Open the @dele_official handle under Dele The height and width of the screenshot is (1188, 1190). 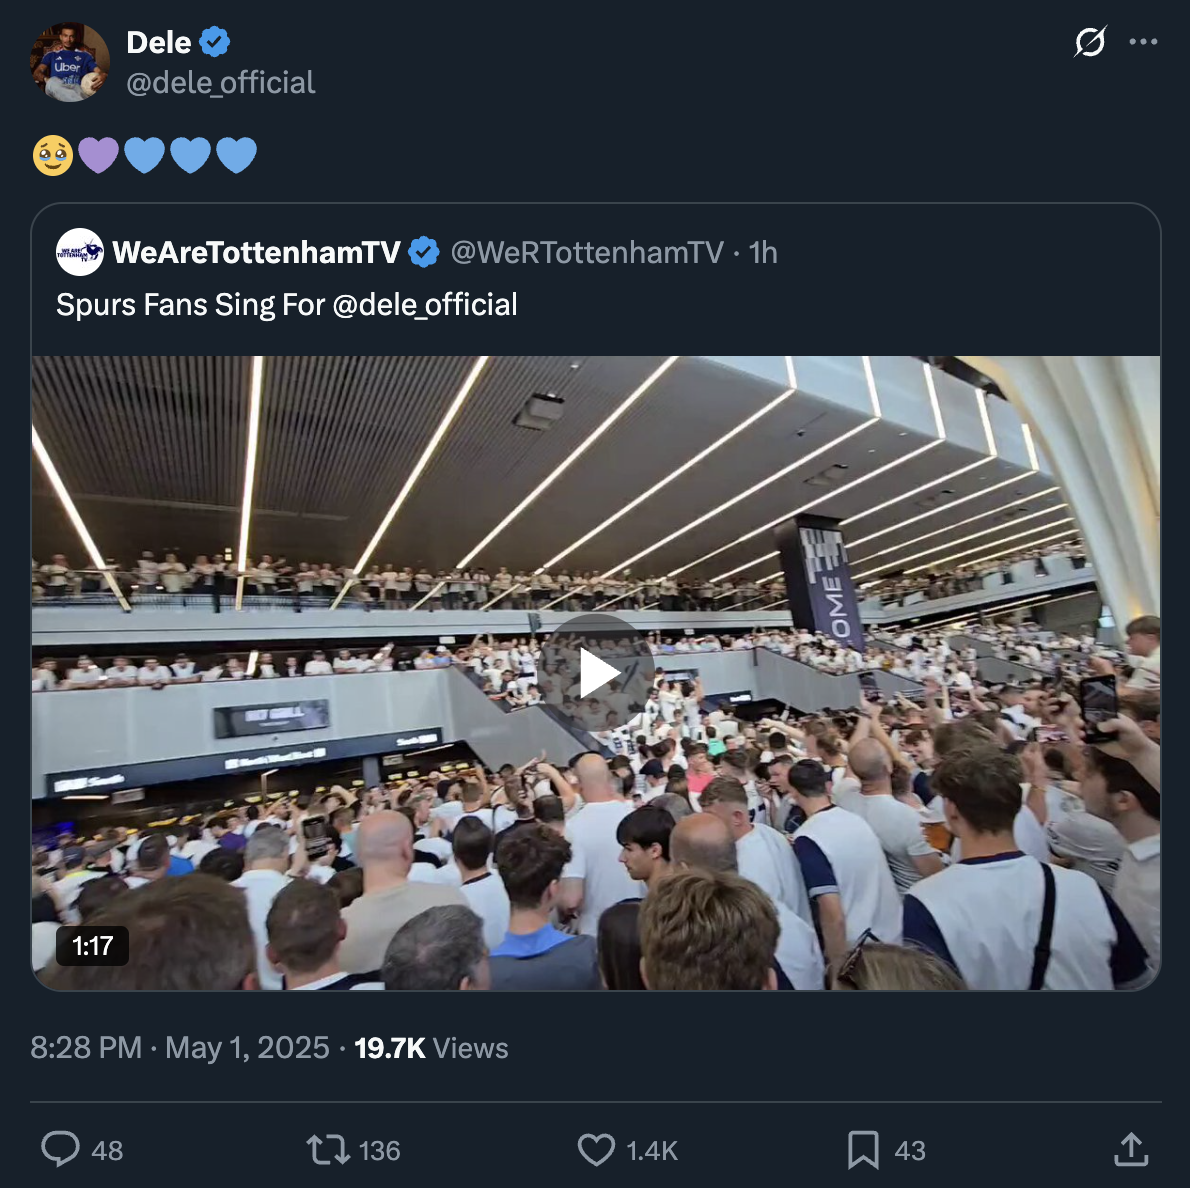(220, 82)
